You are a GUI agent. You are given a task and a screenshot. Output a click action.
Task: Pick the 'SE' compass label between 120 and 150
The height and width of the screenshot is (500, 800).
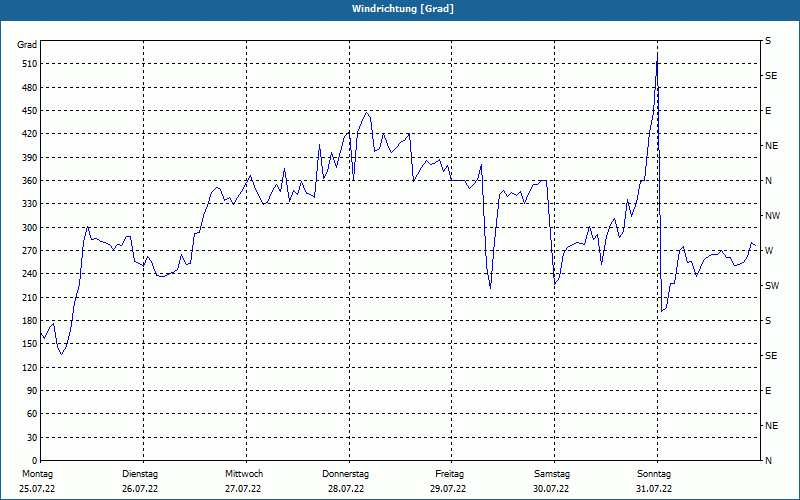coord(771,356)
